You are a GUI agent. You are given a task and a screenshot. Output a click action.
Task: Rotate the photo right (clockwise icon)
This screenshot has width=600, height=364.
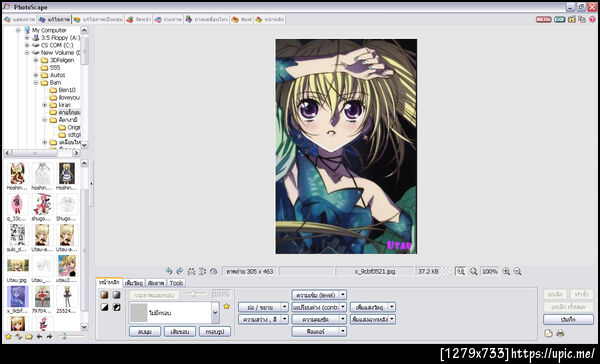(x=180, y=271)
